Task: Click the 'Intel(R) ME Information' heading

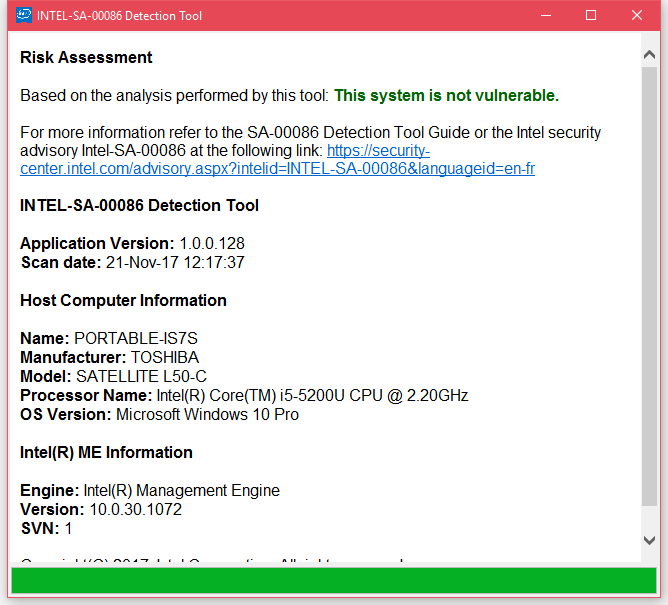Action: (x=106, y=452)
